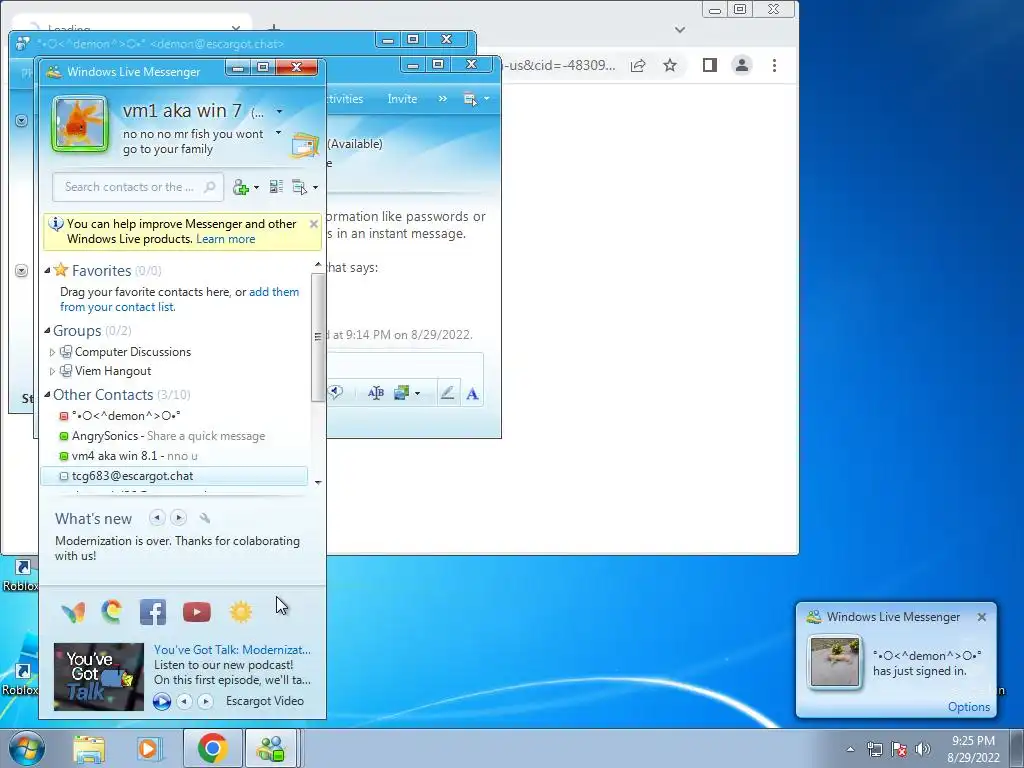Click the chat window Show menu icon
Viewport: 1024px width, 768px height.
click(x=470, y=99)
